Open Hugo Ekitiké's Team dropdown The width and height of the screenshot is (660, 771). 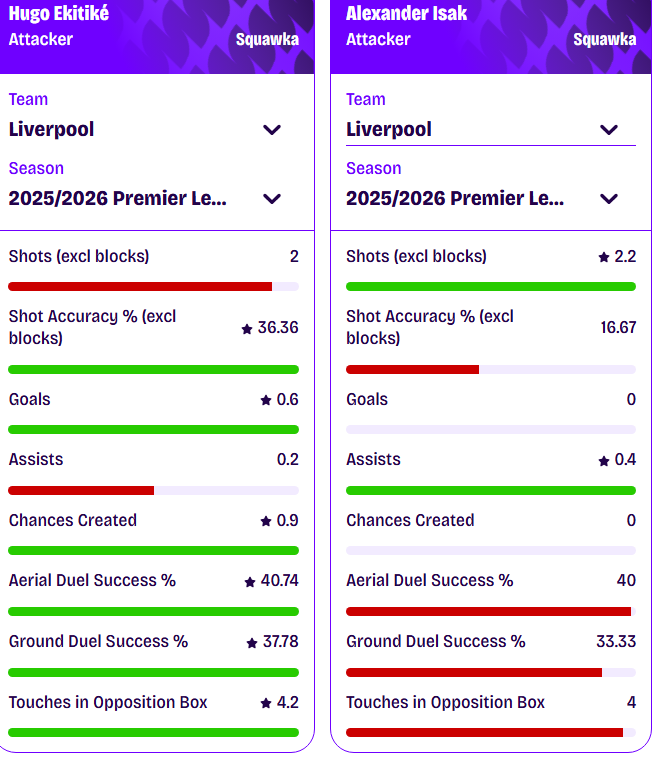[x=272, y=129]
